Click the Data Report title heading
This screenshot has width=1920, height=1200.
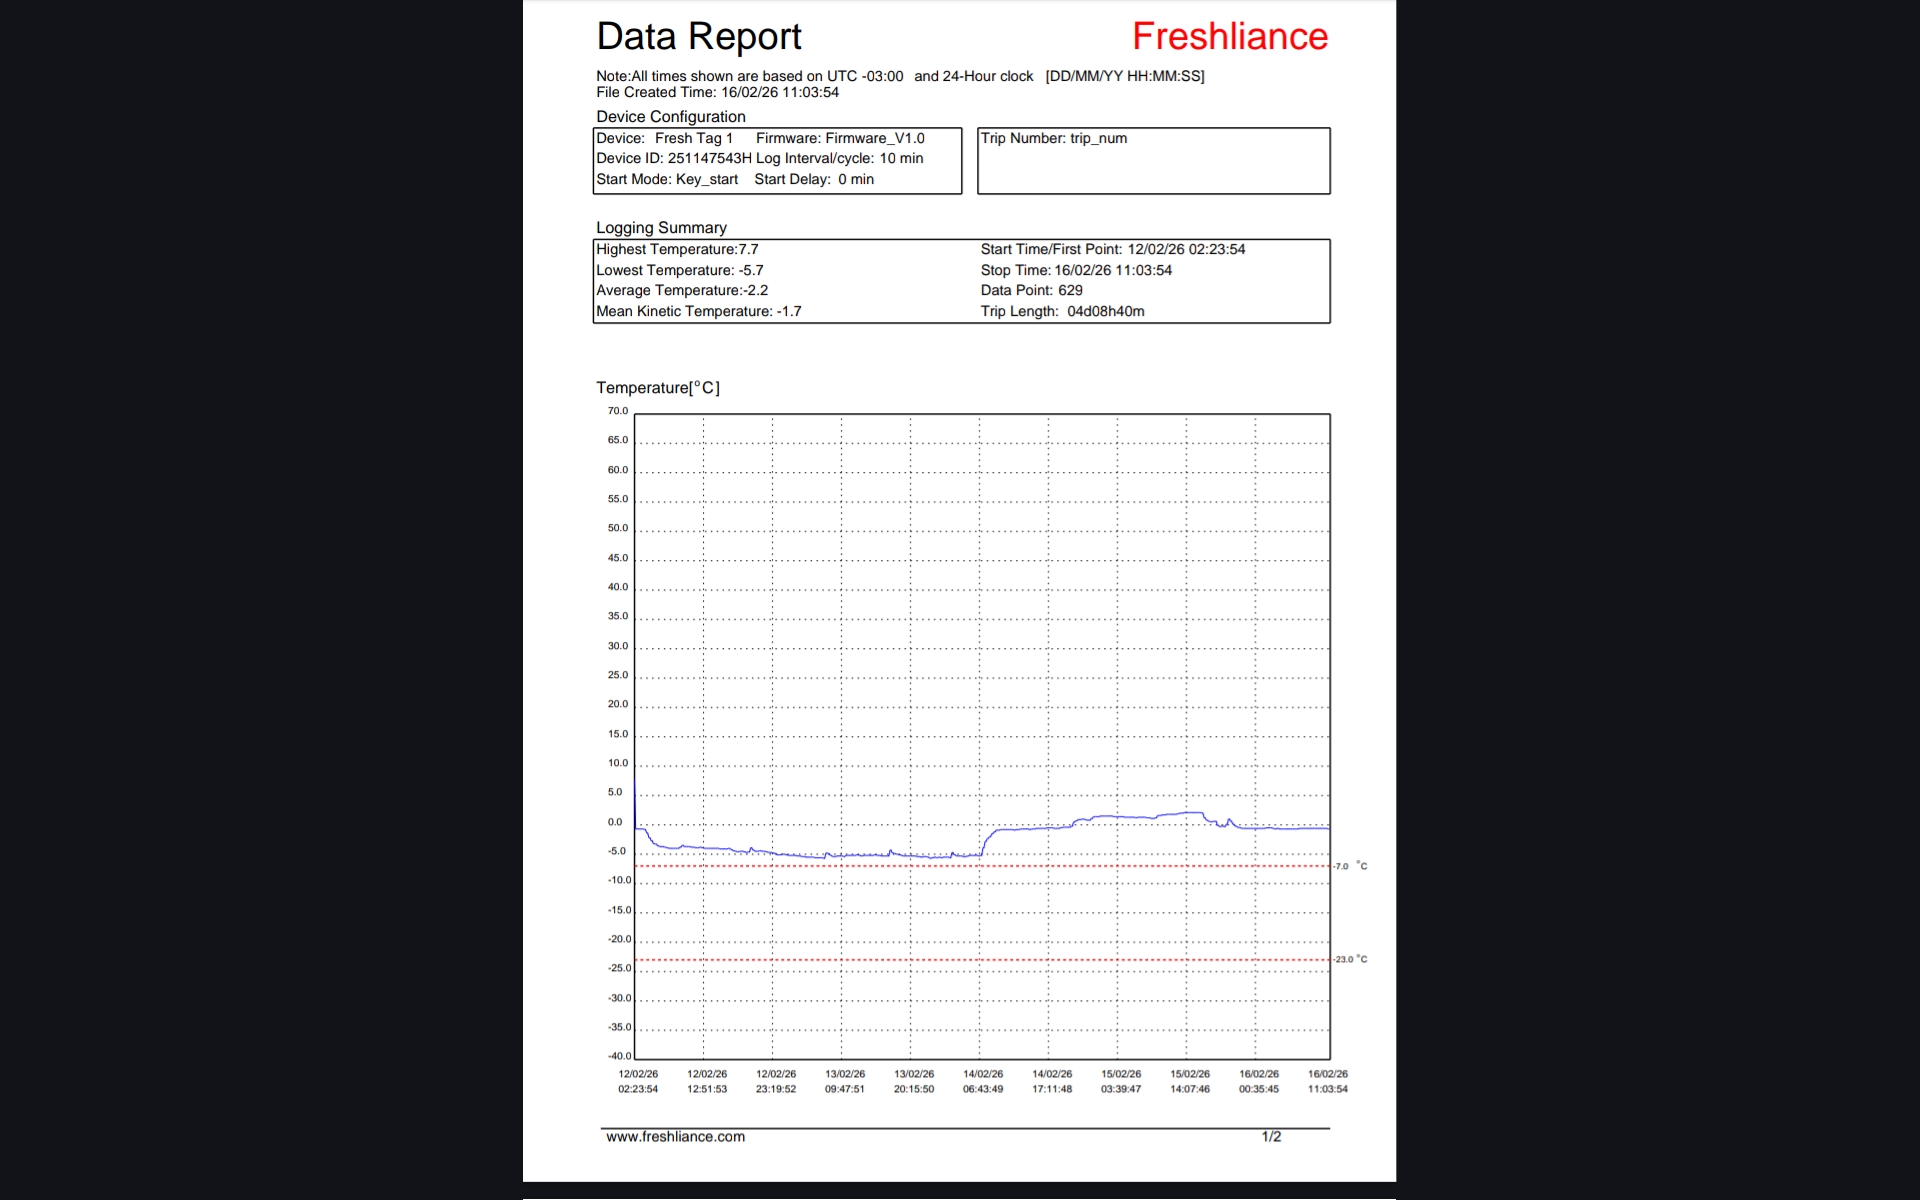pos(698,37)
